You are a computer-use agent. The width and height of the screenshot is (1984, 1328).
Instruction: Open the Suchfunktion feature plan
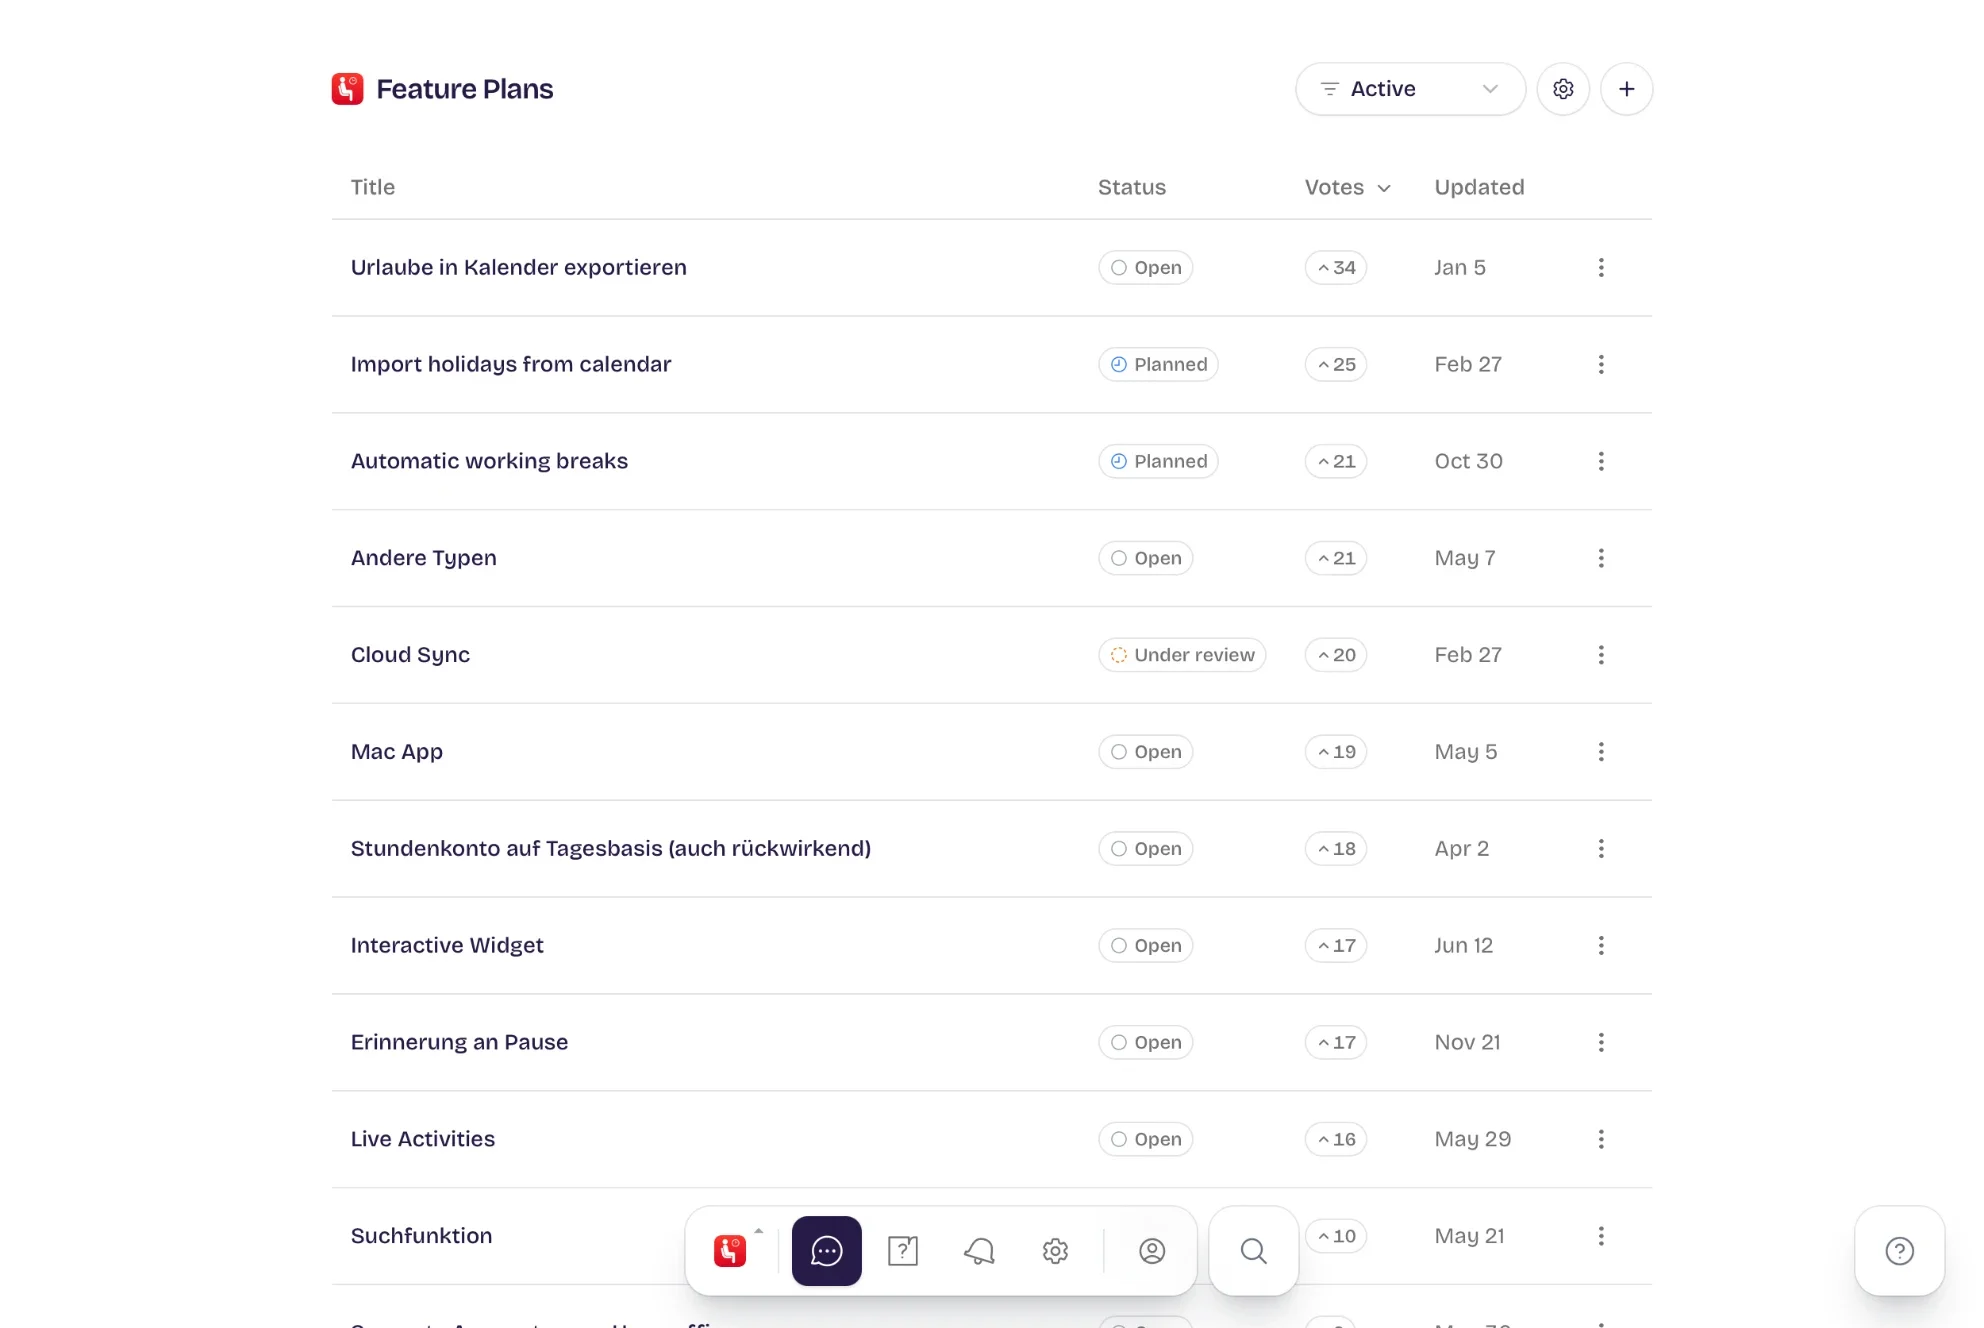(x=421, y=1236)
